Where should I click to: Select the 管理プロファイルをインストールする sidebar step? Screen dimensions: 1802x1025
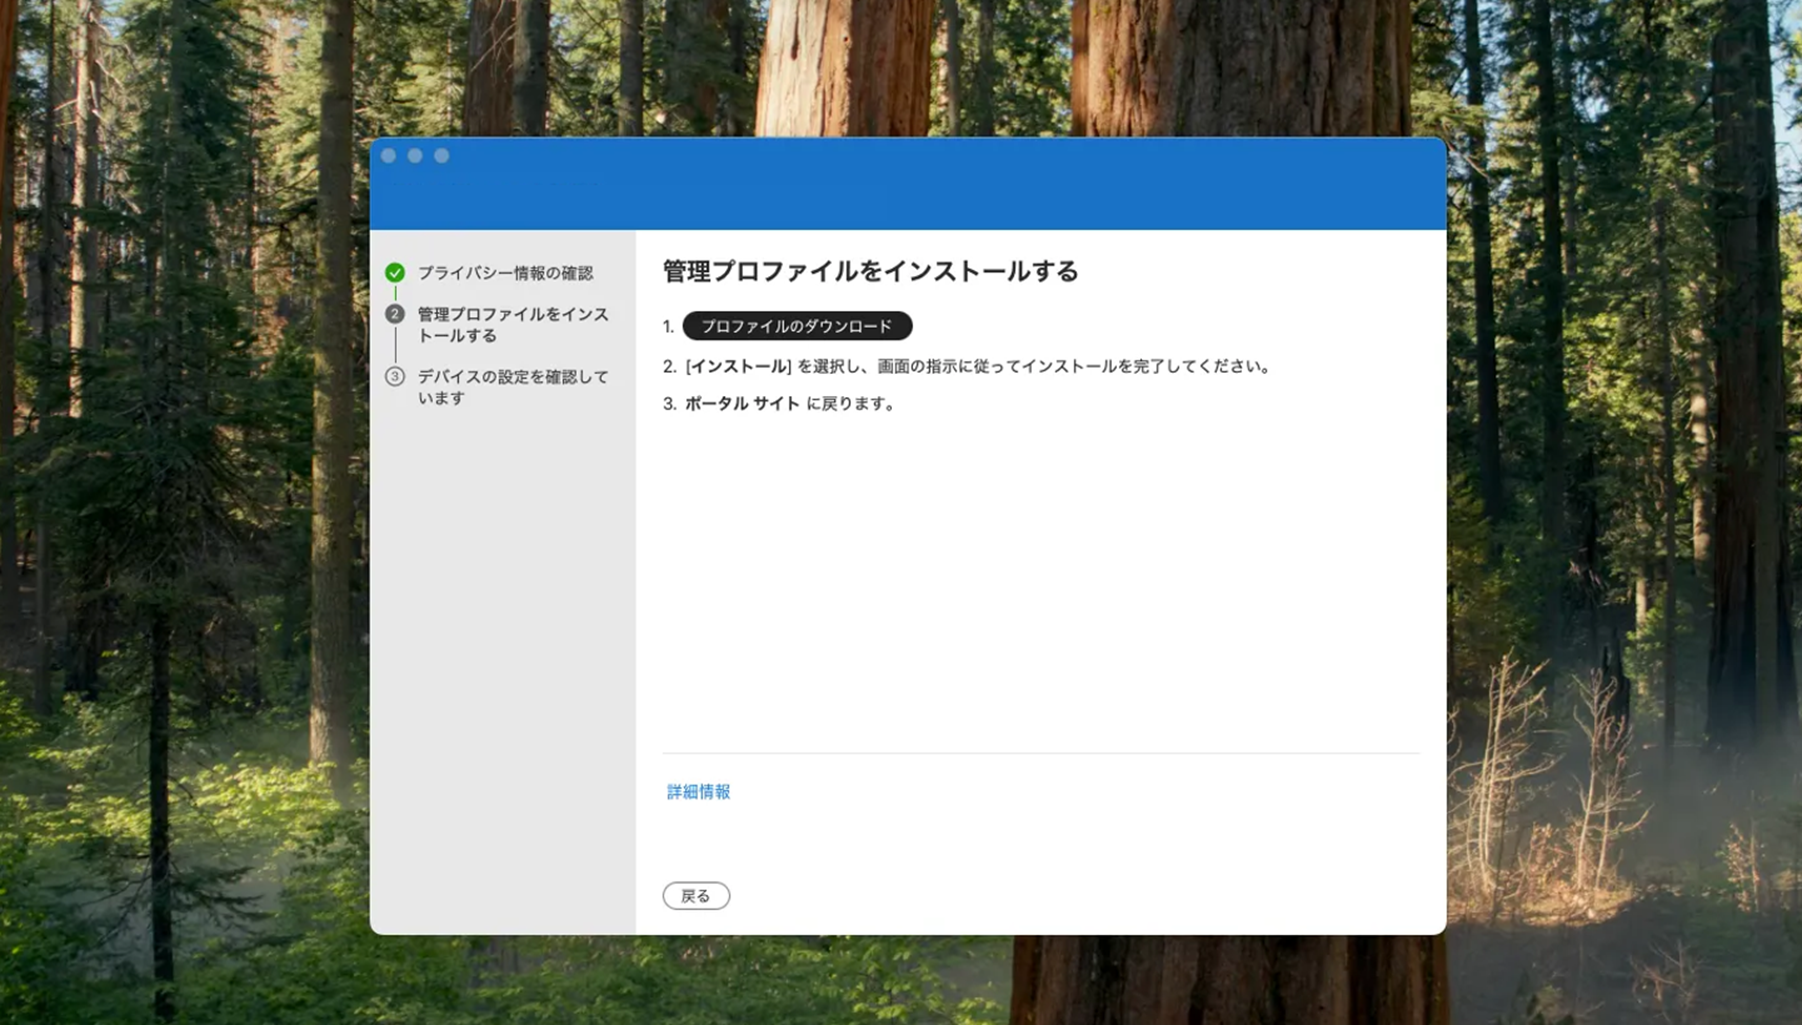pos(513,325)
